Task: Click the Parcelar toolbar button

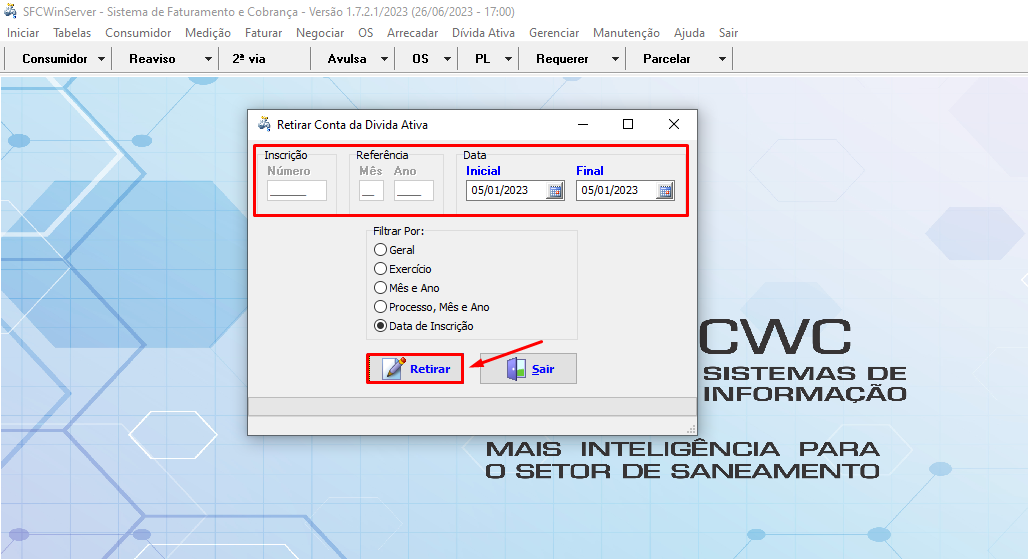Action: (667, 59)
